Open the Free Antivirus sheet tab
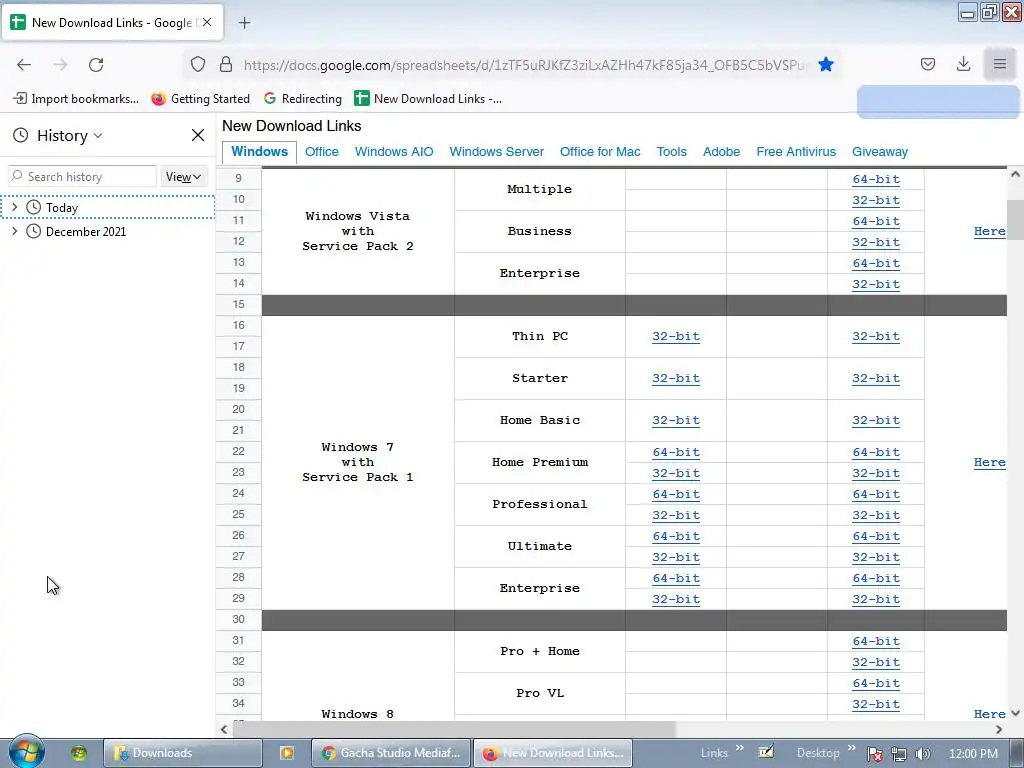The width and height of the screenshot is (1024, 768). [x=796, y=152]
